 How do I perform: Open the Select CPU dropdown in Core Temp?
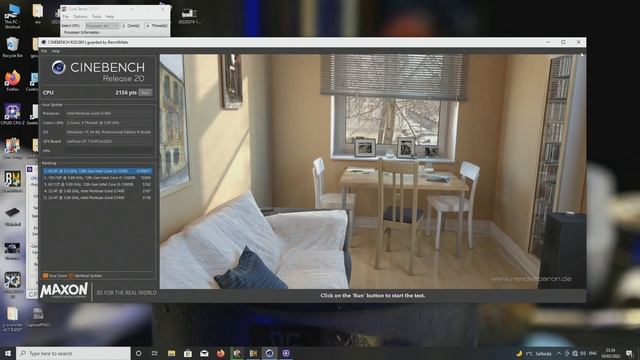click(x=102, y=26)
